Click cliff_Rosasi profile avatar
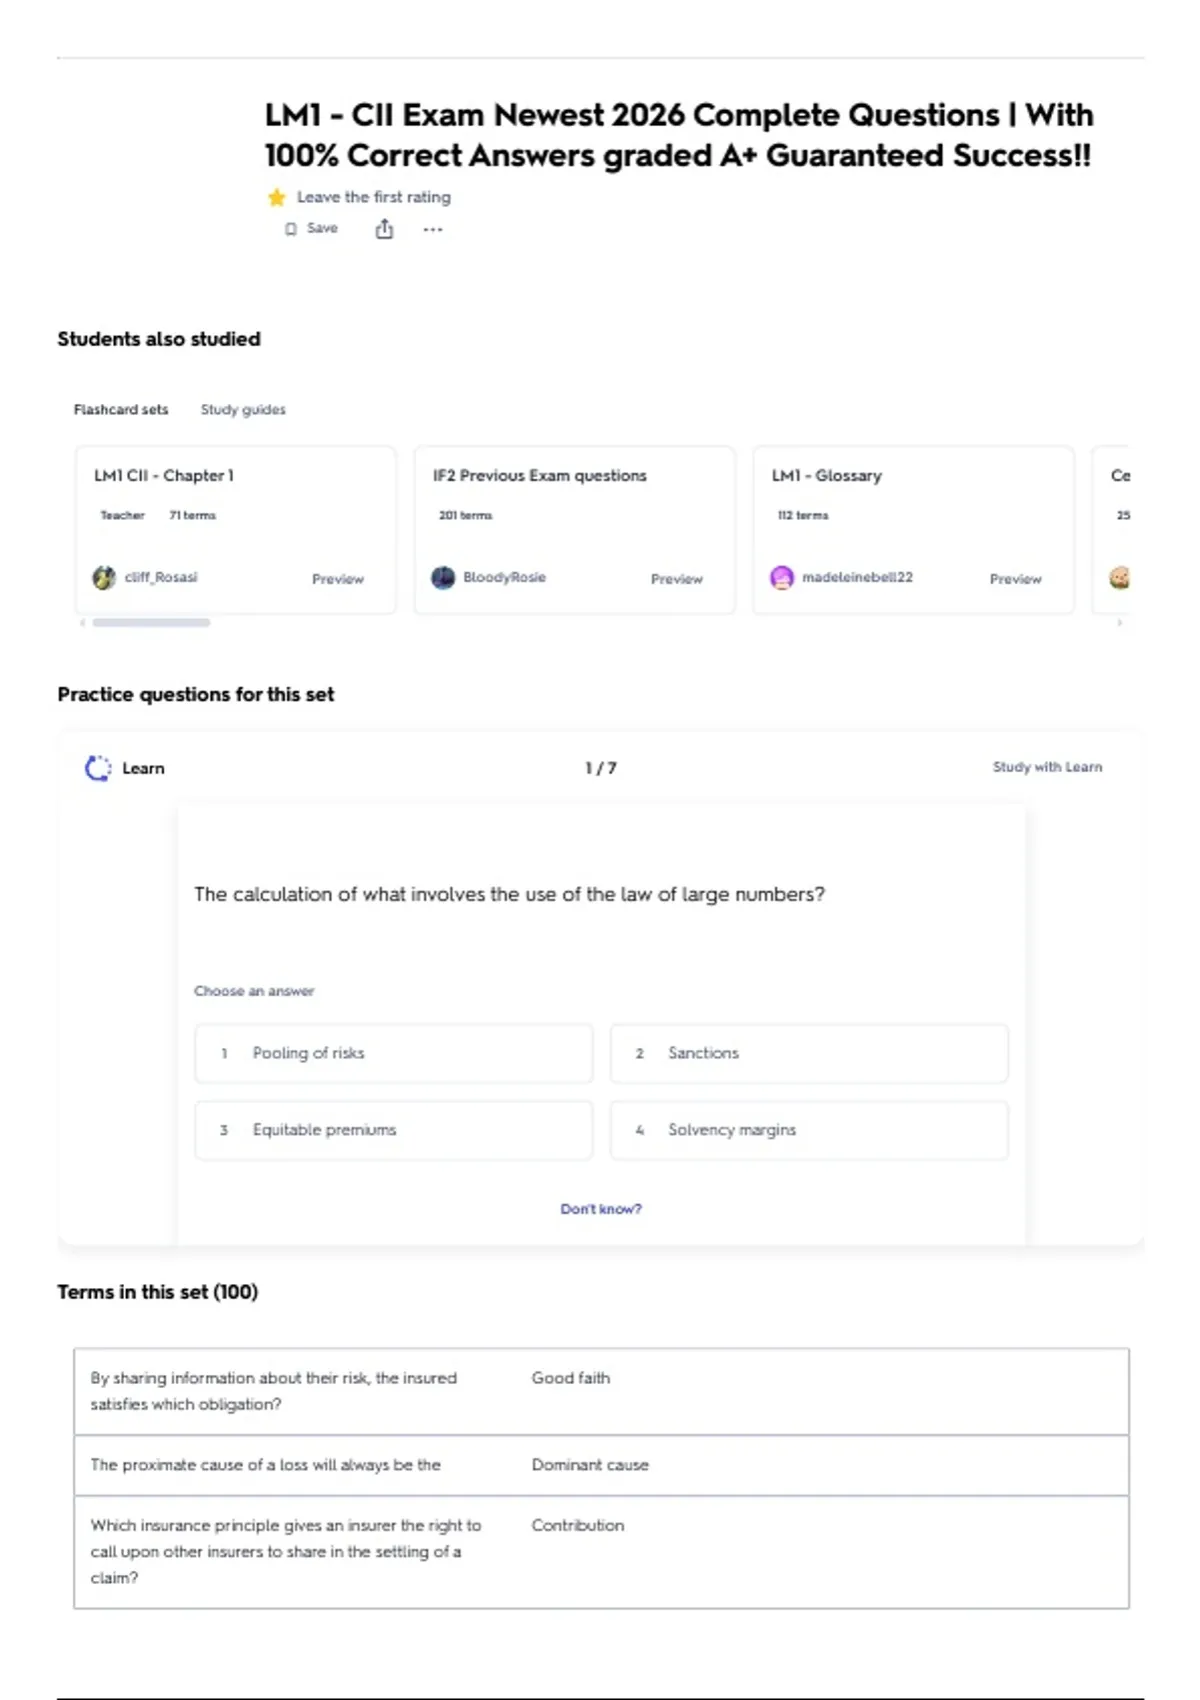The height and width of the screenshot is (1700, 1200). pyautogui.click(x=104, y=577)
